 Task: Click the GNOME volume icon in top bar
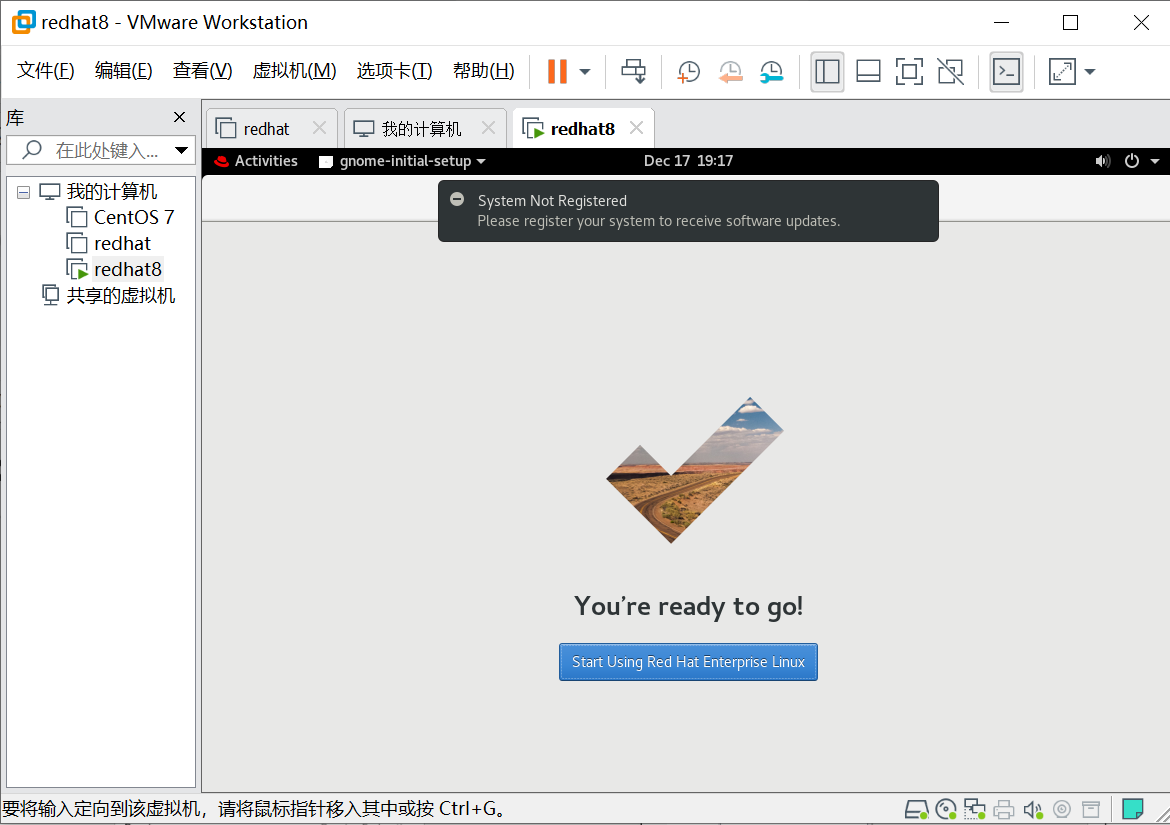pos(1102,161)
